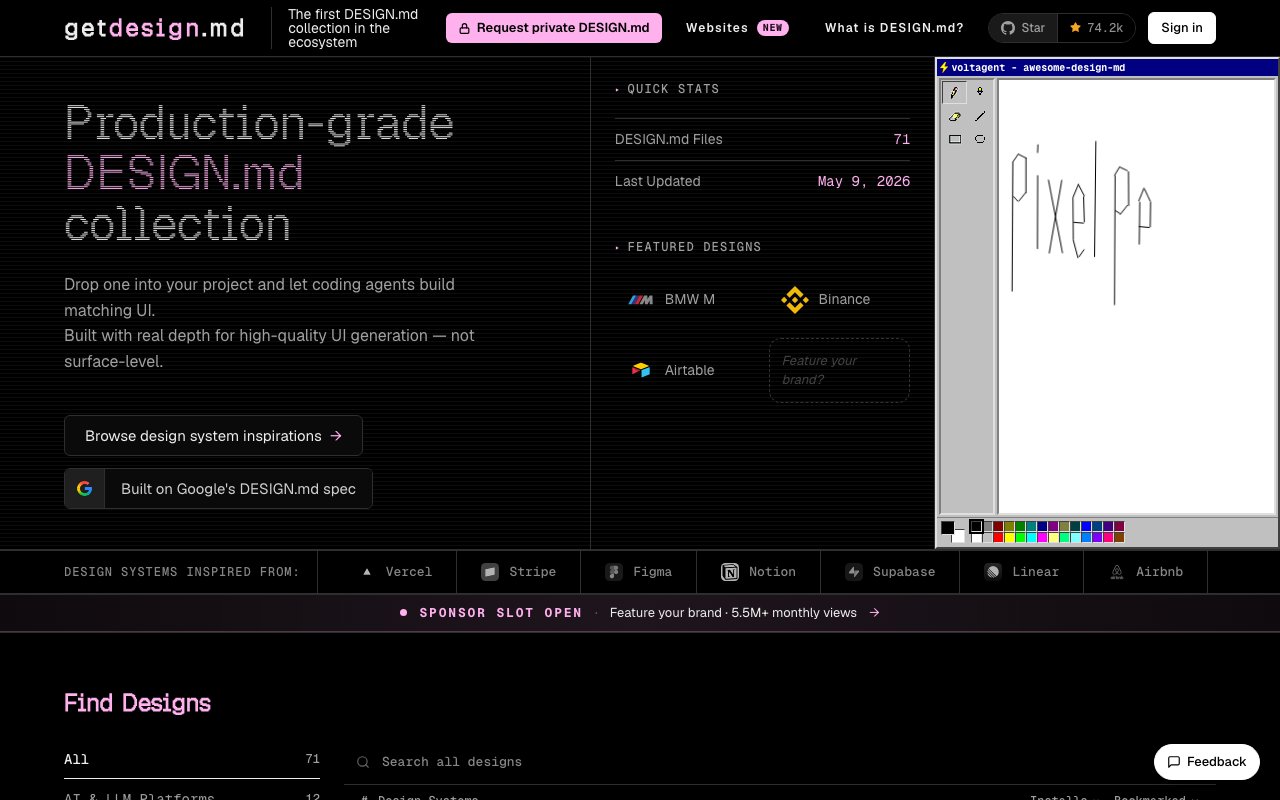The image size is (1280, 800).
Task: Select the Brush tool beside the pencil
Action: [x=980, y=92]
